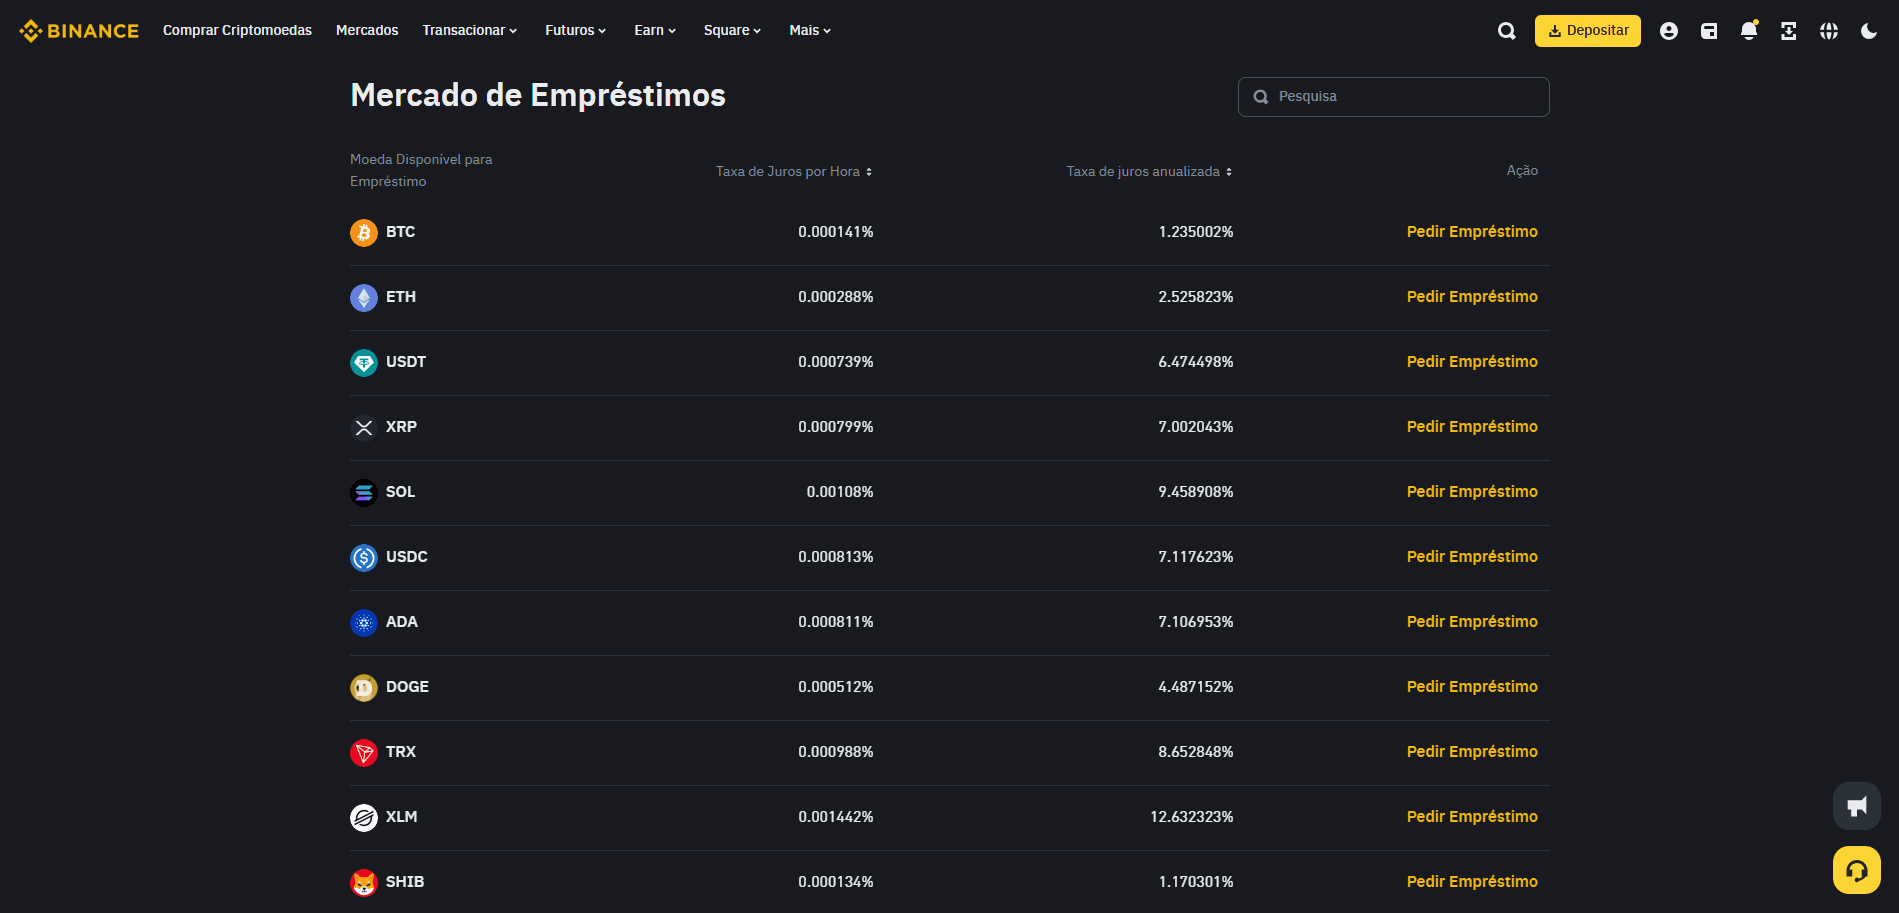Viewport: 1899px width, 913px height.
Task: Click the DOGE coin icon
Action: coord(364,687)
